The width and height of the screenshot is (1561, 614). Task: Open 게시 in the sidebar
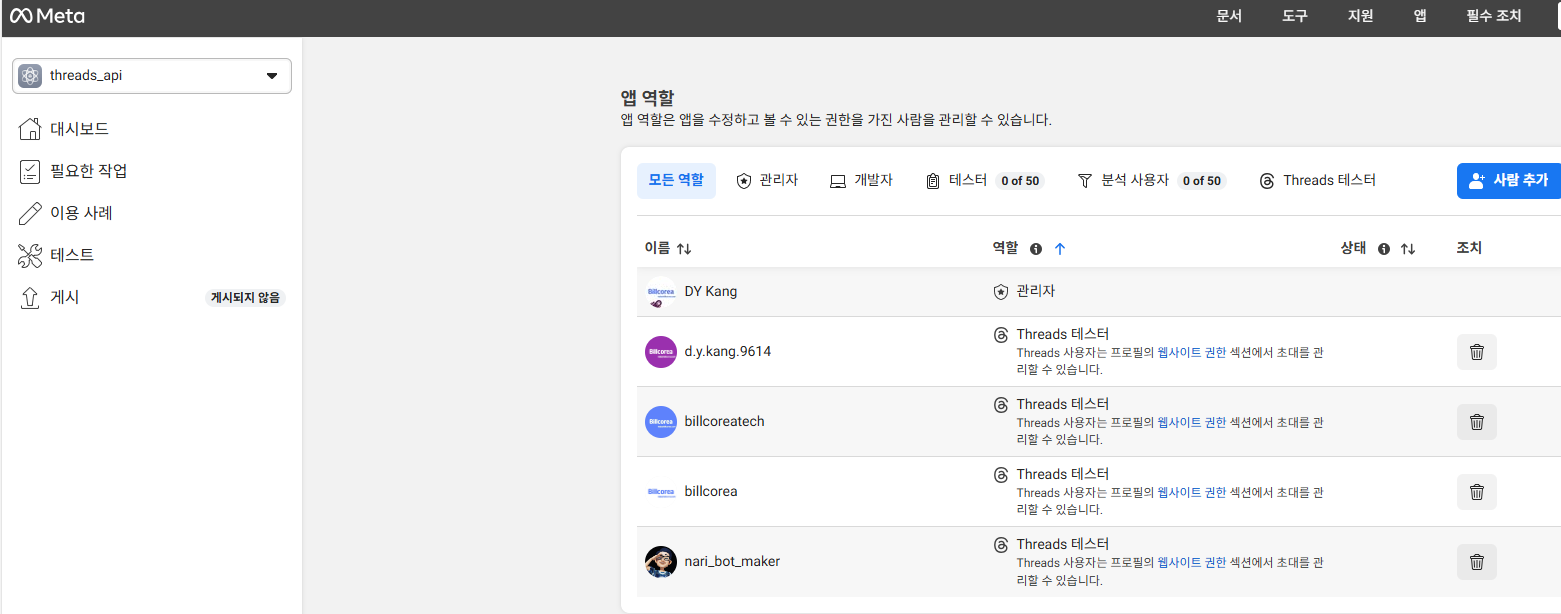(64, 297)
